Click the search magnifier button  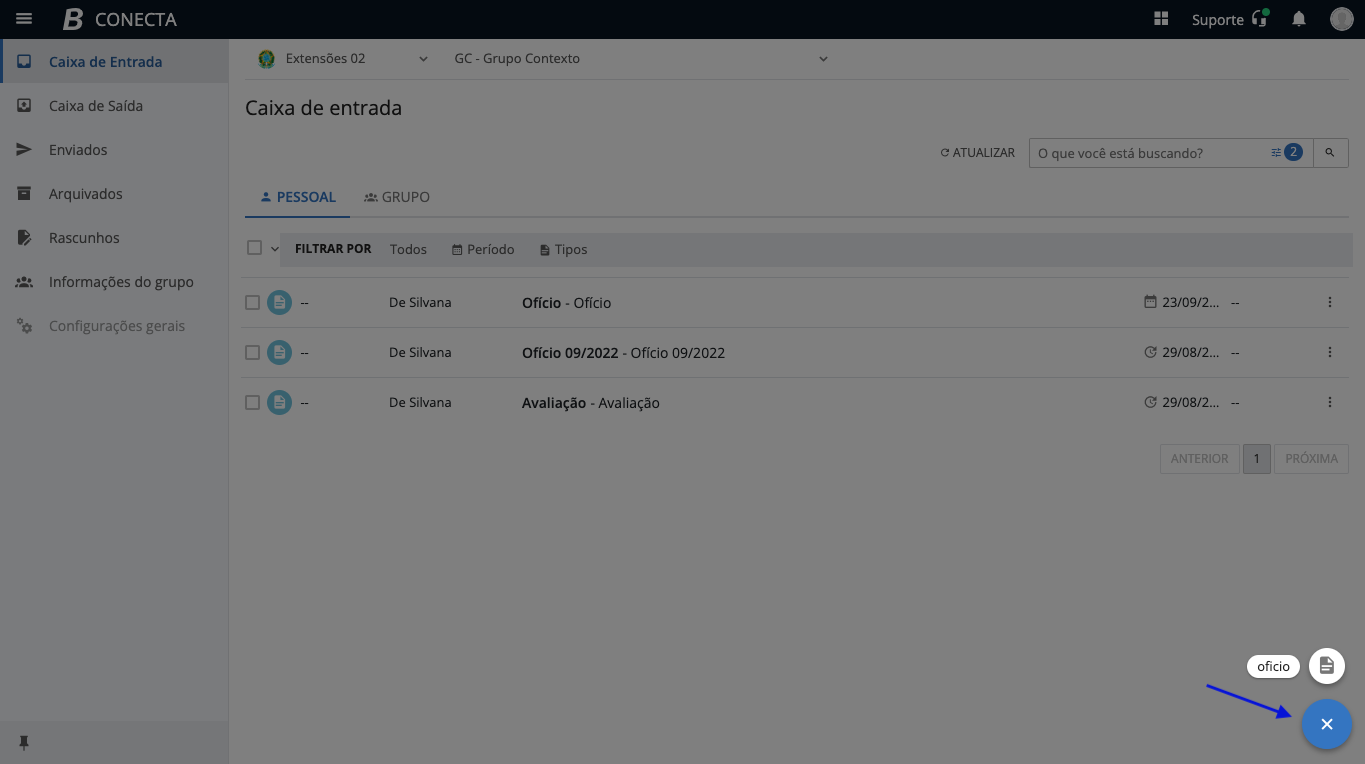coord(1330,153)
